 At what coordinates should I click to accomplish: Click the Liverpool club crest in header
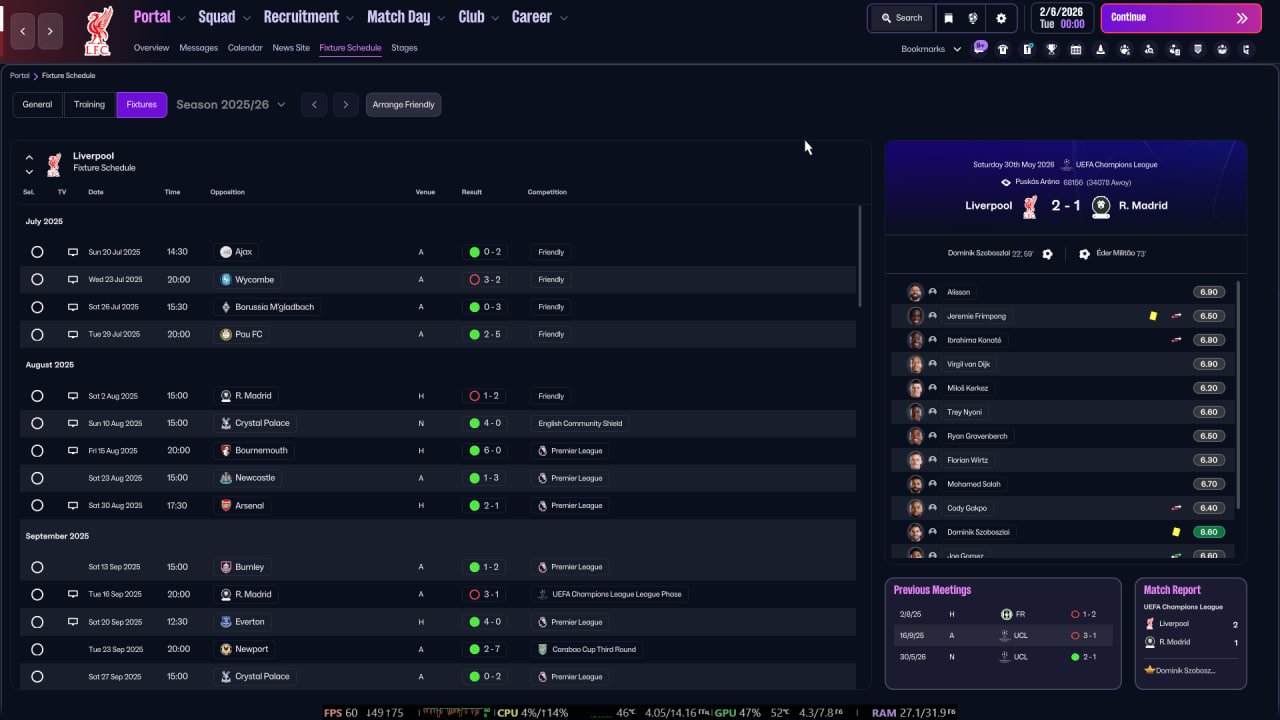click(x=97, y=31)
